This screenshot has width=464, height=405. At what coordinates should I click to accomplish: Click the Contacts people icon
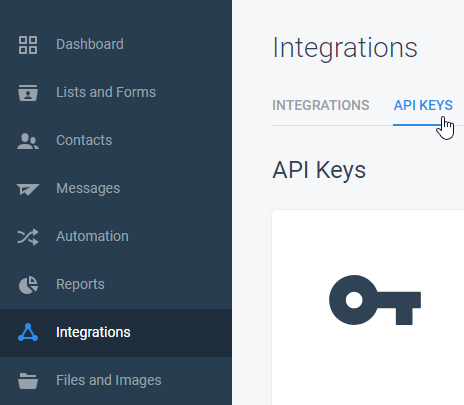pos(28,141)
